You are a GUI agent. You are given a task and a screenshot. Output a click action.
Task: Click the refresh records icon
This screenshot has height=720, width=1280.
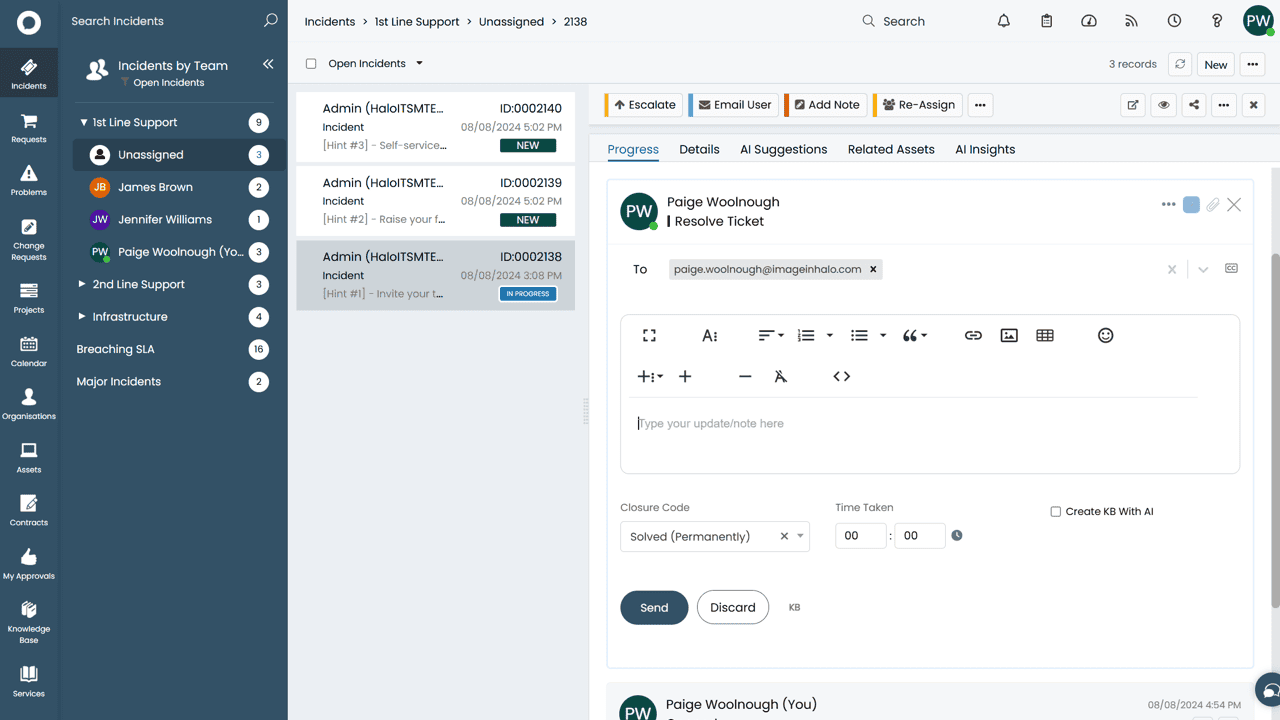[1180, 64]
